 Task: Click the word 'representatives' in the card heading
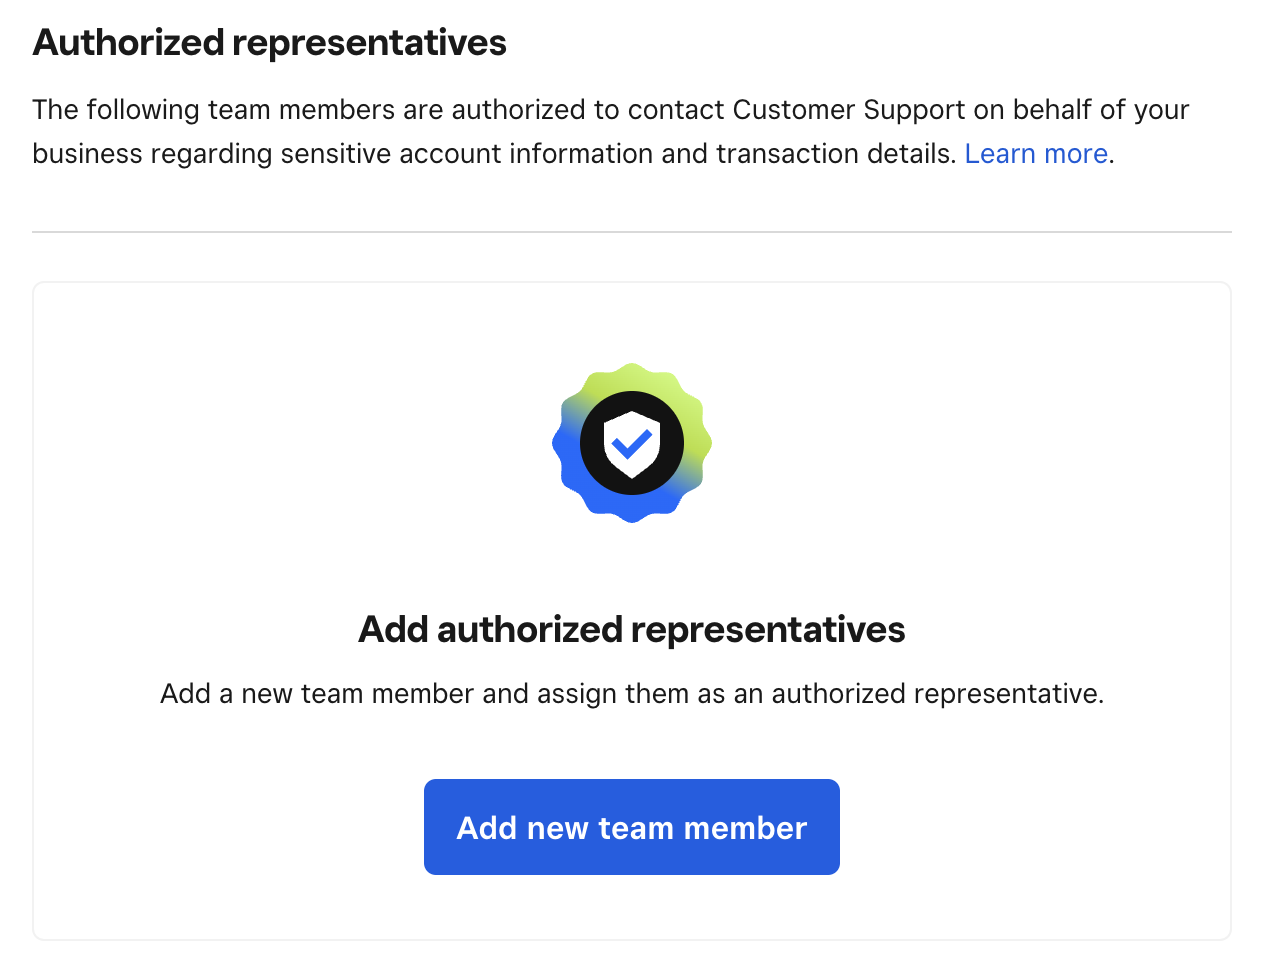tap(768, 629)
